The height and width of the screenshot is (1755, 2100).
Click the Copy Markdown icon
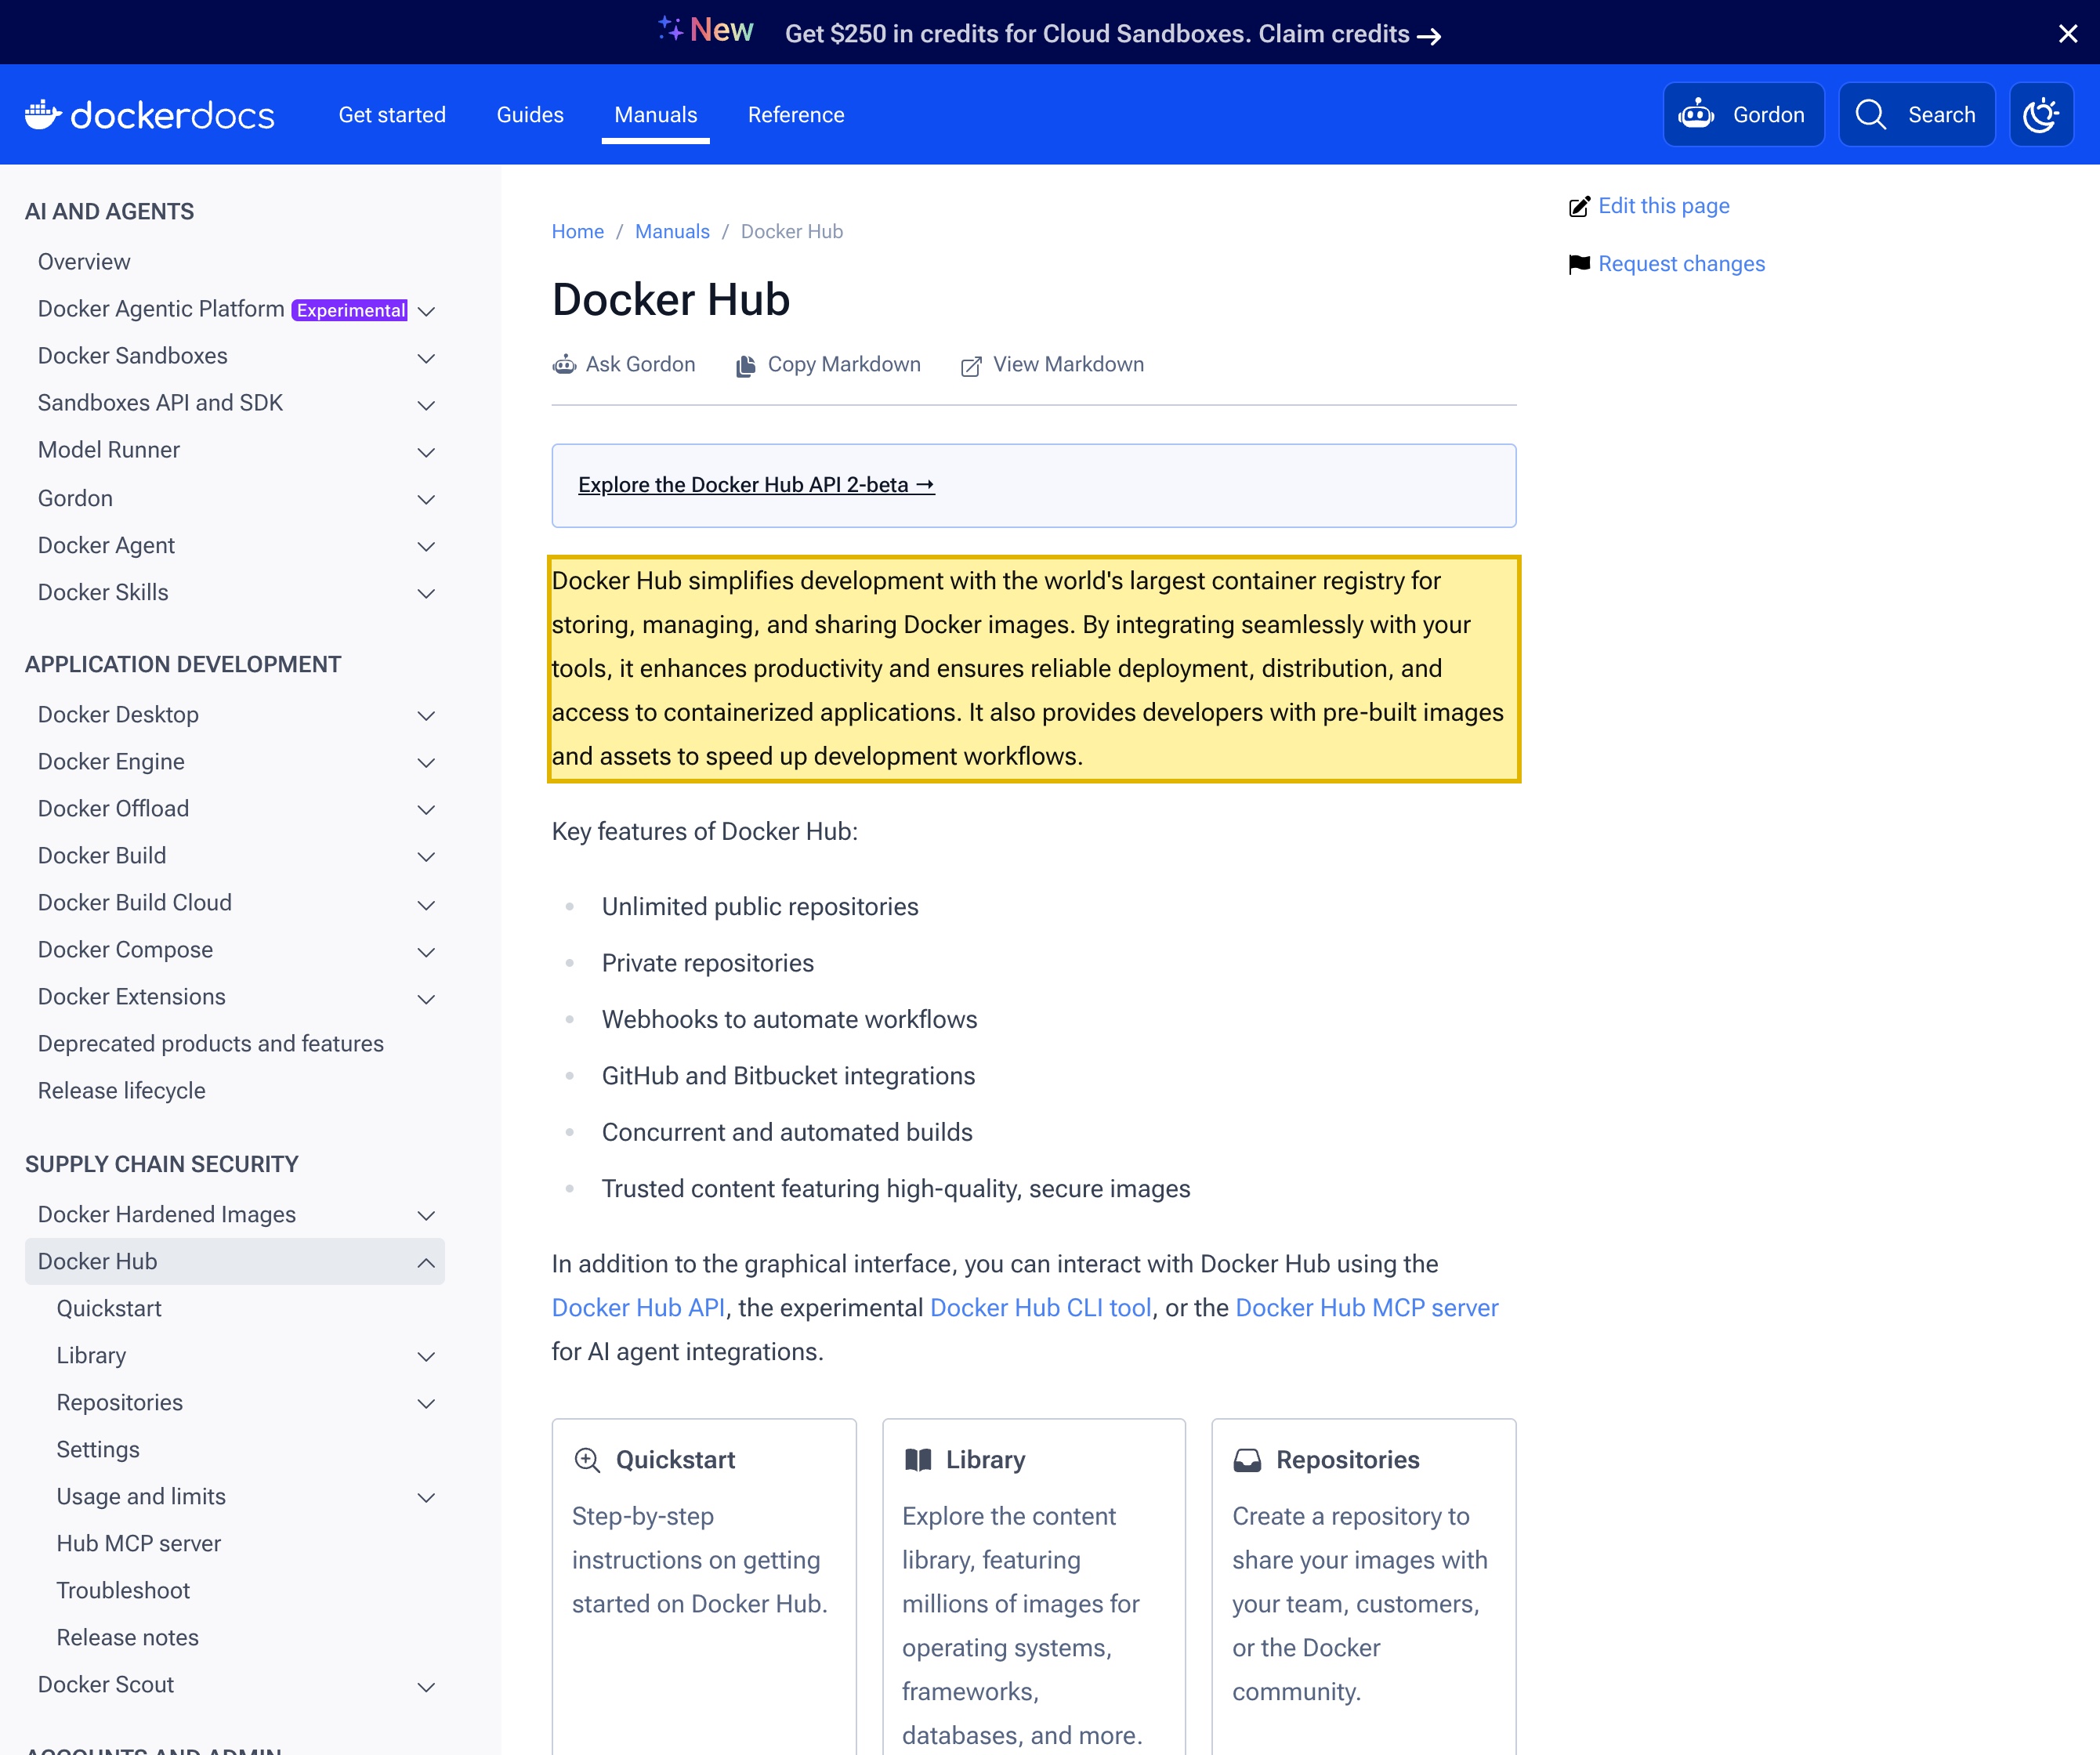click(x=746, y=366)
